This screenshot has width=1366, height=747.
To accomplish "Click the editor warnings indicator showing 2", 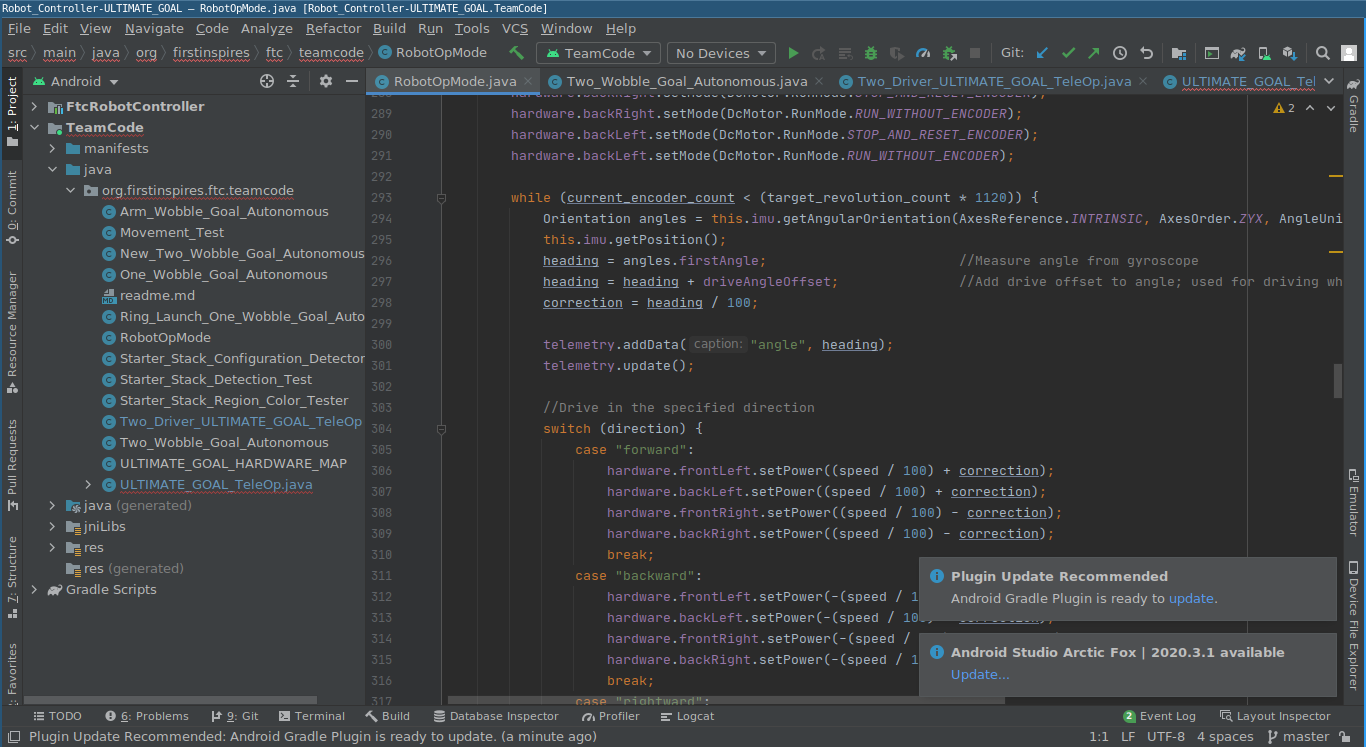I will click(1284, 108).
